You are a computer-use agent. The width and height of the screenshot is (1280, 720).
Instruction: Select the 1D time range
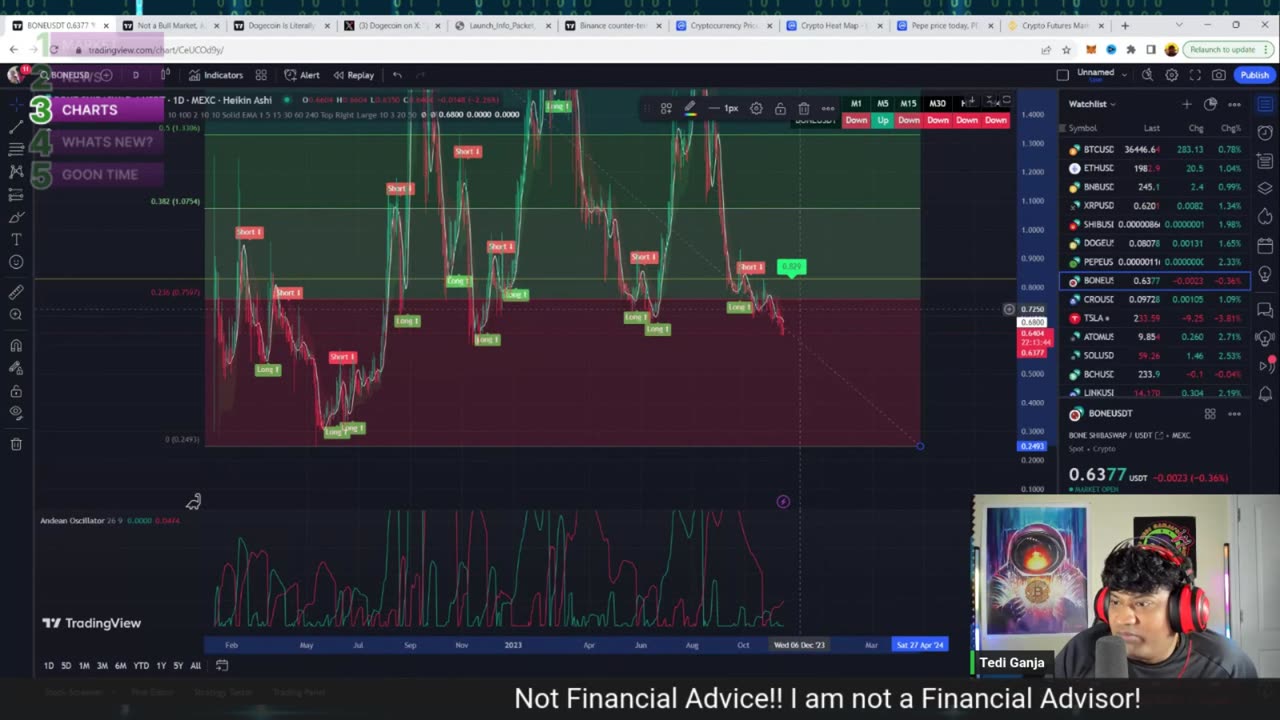click(49, 666)
